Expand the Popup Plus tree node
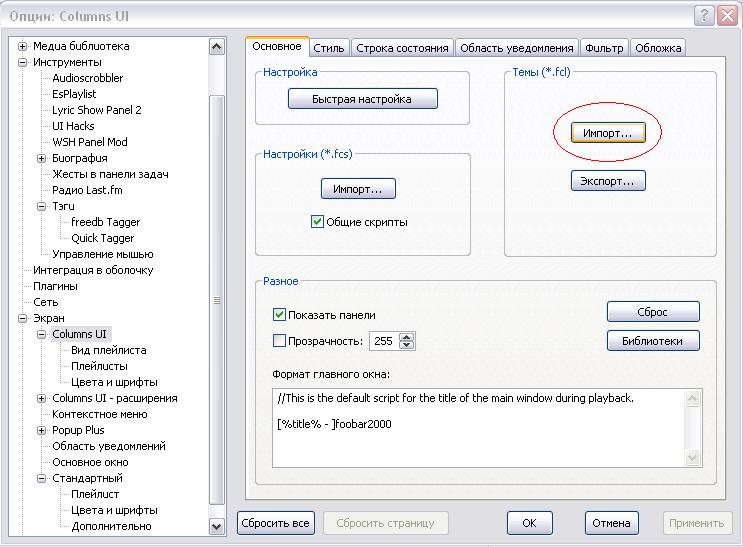Screen dimensions: 743x547 pos(42,430)
